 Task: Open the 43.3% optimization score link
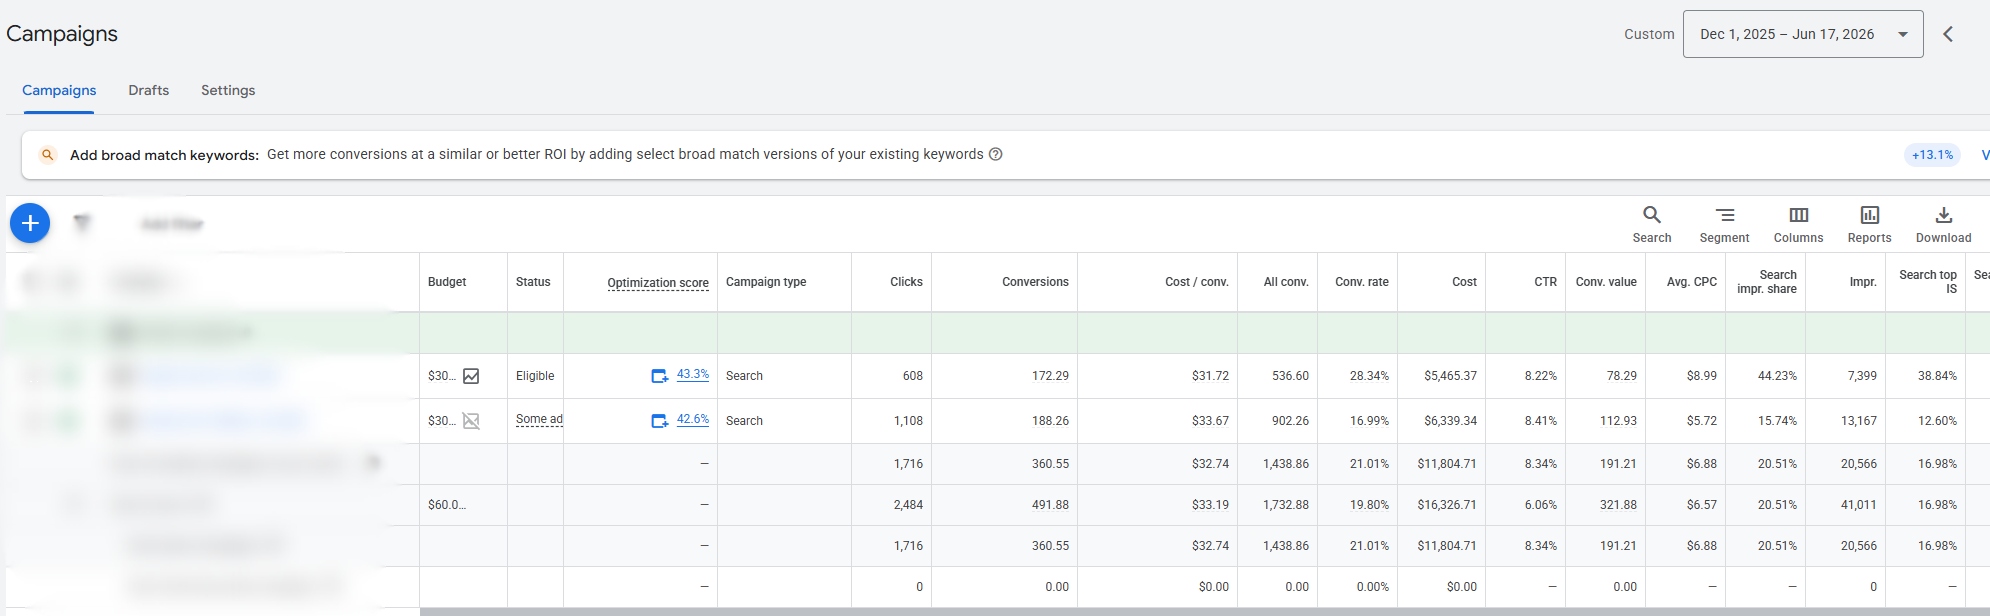693,375
